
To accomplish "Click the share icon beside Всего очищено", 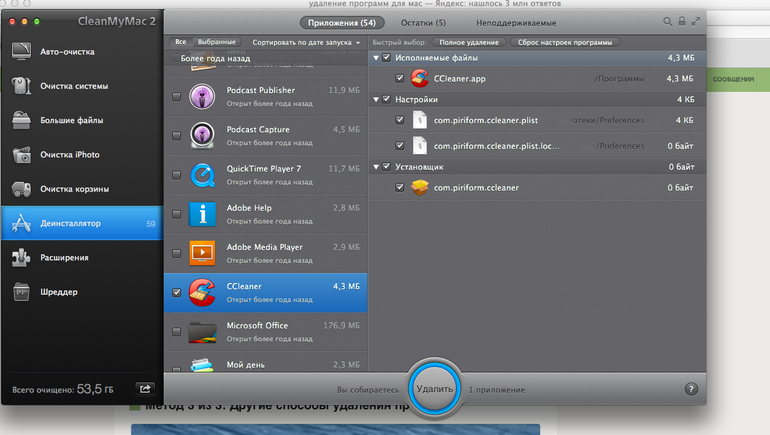I will (144, 389).
